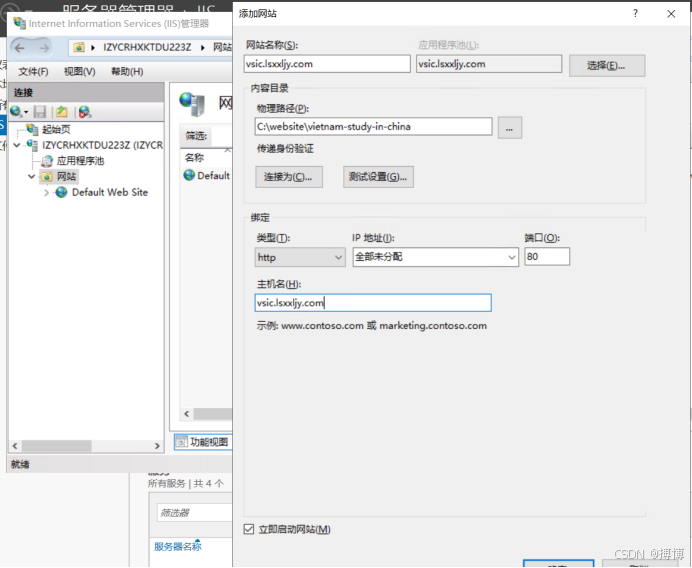
Task: Click the forward arrow in IIS Manager
Action: 44,48
